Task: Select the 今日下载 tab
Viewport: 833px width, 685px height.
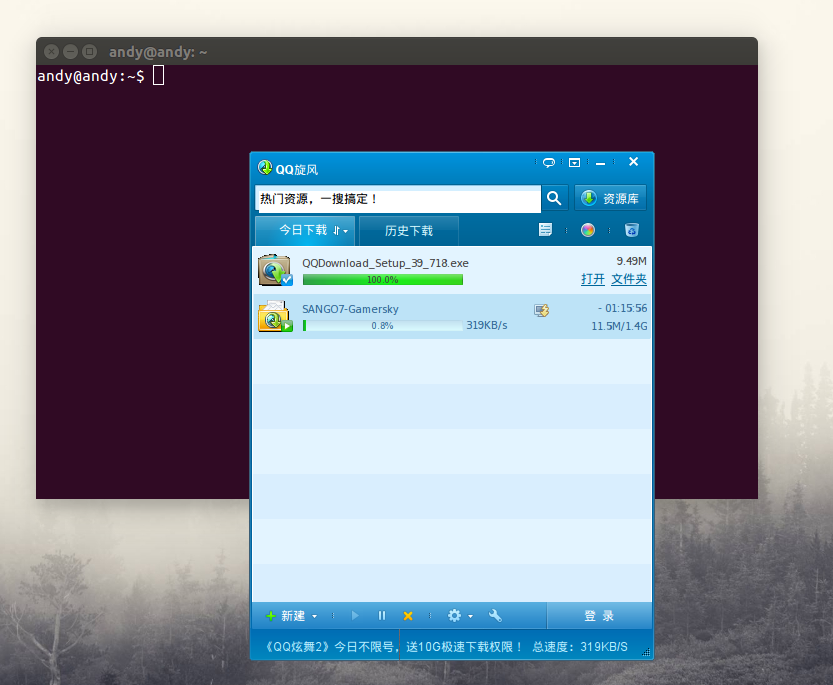Action: coord(305,231)
